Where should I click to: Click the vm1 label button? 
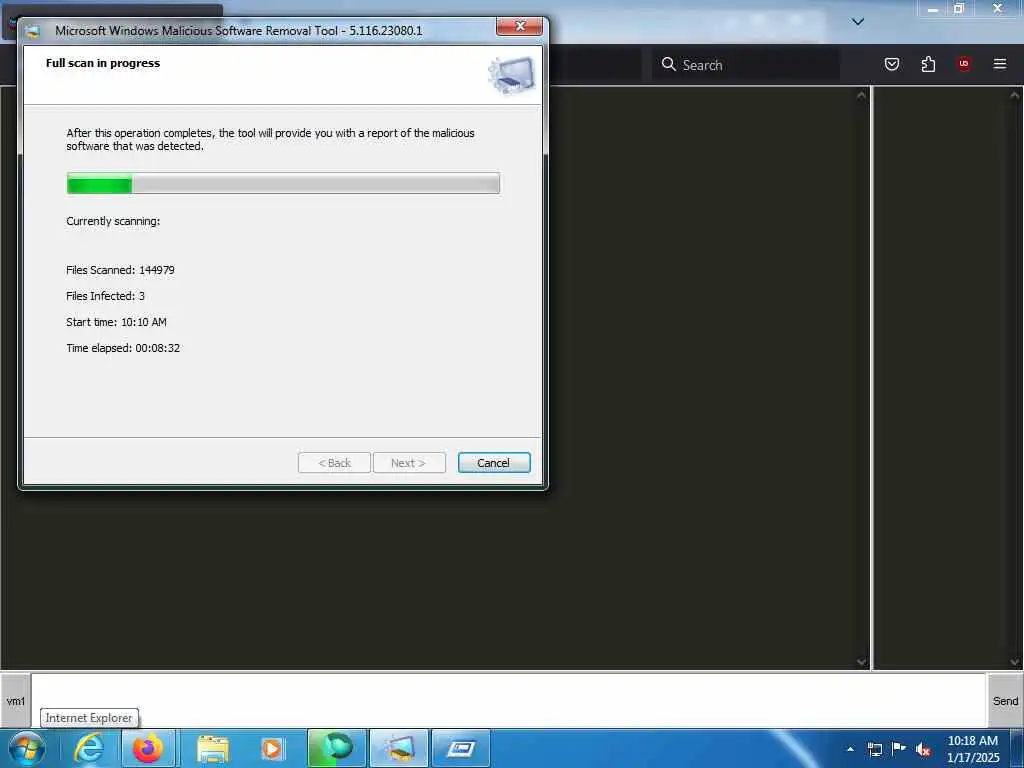tap(16, 701)
